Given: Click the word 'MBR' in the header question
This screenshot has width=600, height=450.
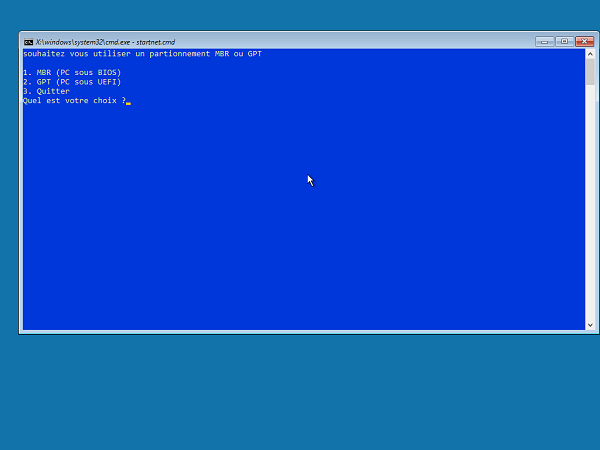Looking at the screenshot, I should click(x=222, y=54).
